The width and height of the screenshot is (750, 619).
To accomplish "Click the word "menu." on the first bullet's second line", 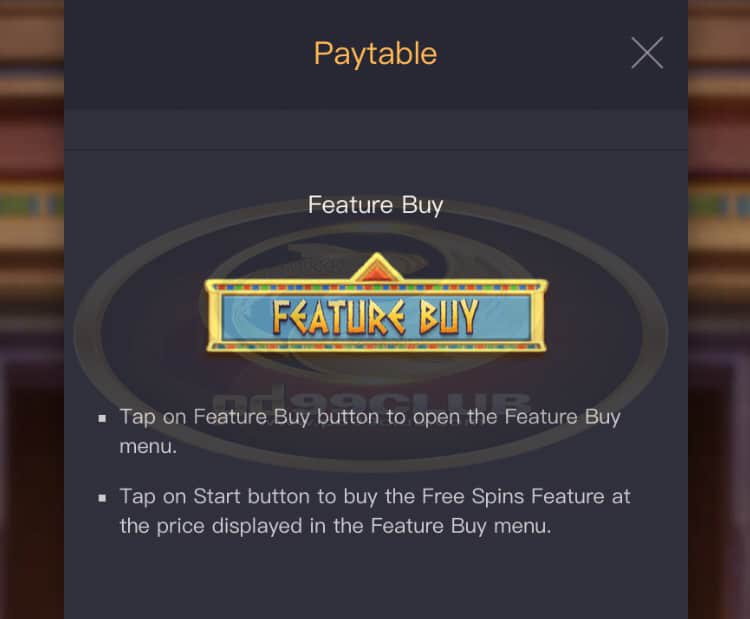I will (x=148, y=447).
